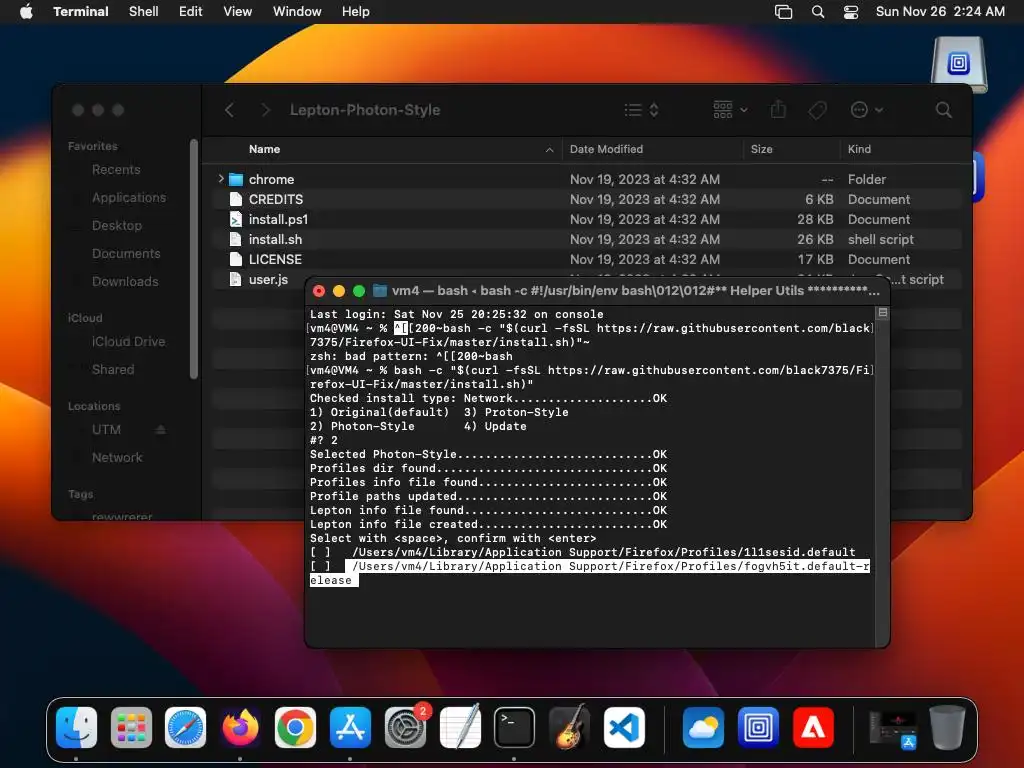Click the Terminal icon in the dock
Viewport: 1024px width, 768px height.
(x=514, y=728)
